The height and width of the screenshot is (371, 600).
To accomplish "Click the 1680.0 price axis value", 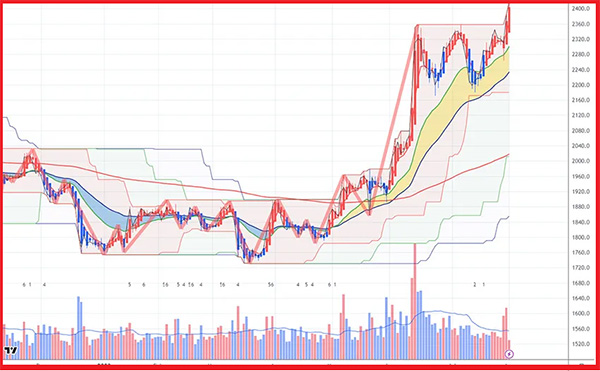I will point(580,283).
